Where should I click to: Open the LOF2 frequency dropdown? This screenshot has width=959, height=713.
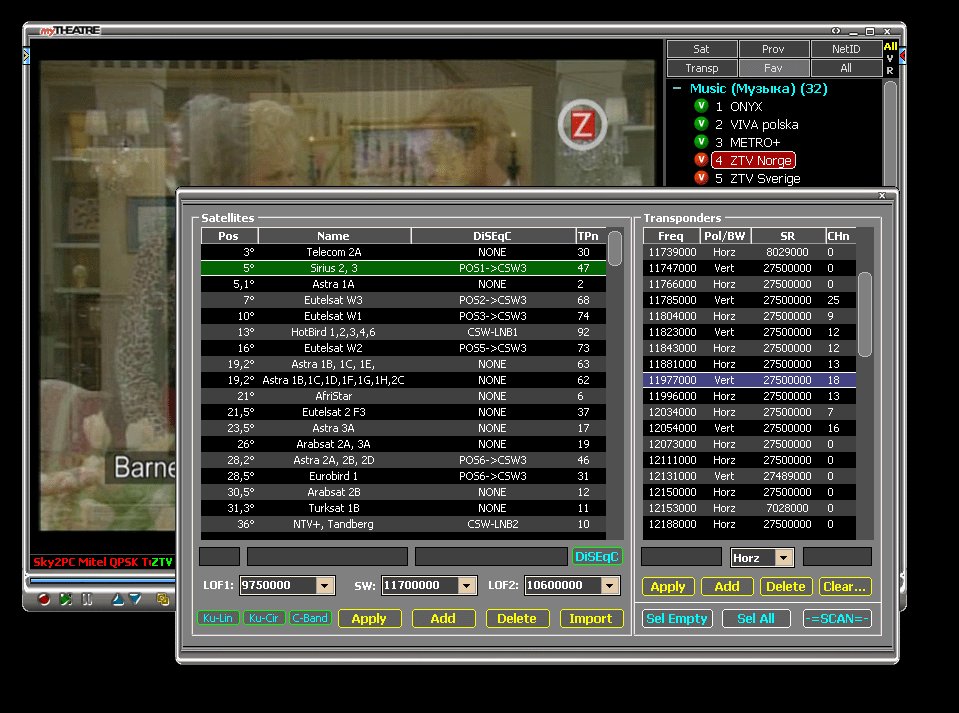(x=610, y=585)
